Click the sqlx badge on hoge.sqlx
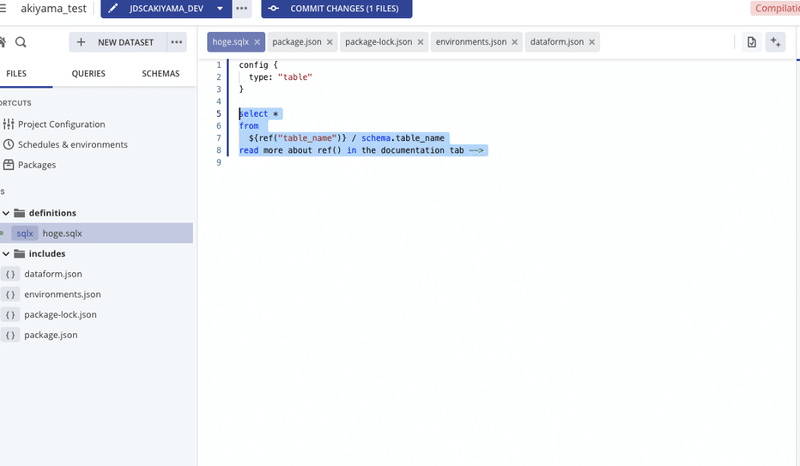800x466 pixels. click(24, 233)
